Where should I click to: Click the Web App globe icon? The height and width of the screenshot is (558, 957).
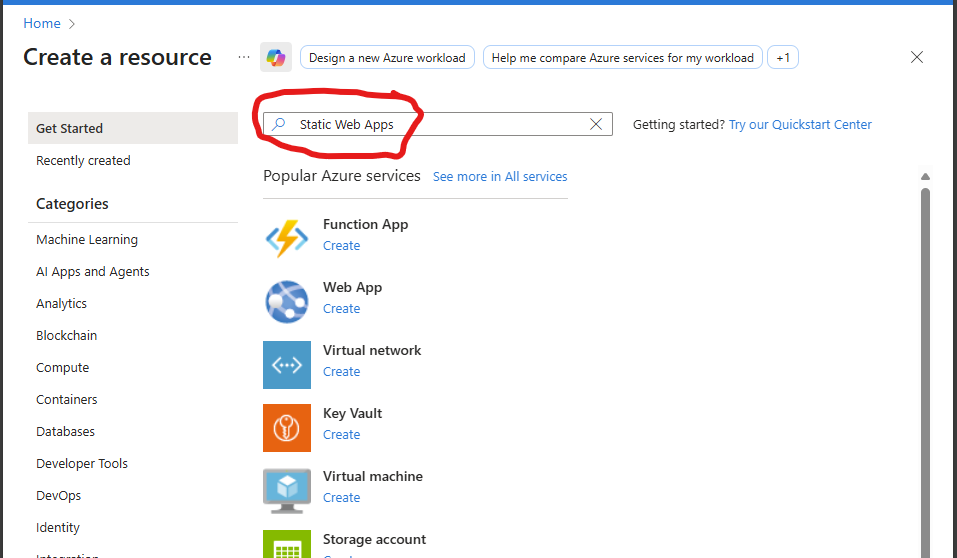pyautogui.click(x=287, y=302)
